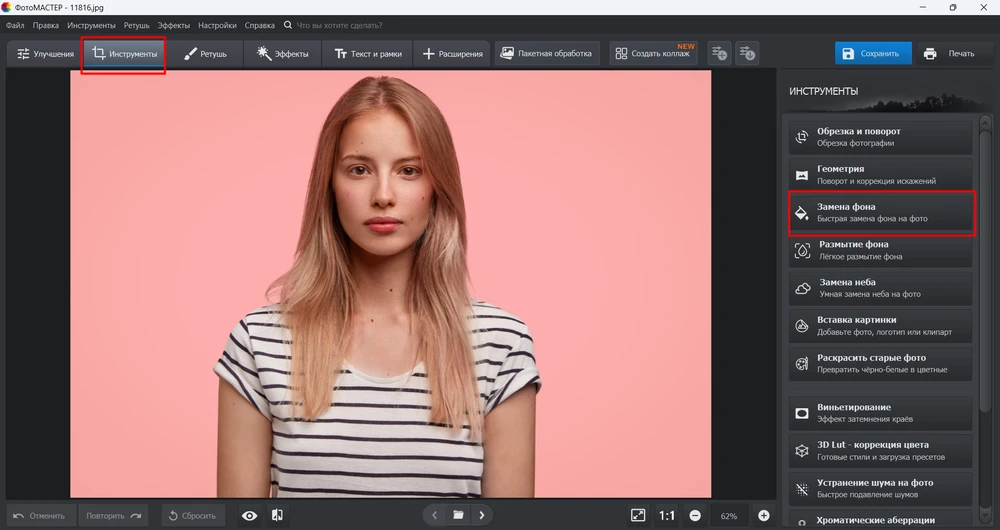Select Обрезка и поворот crop tool
Screen dimensions: 1000x530
(880, 137)
